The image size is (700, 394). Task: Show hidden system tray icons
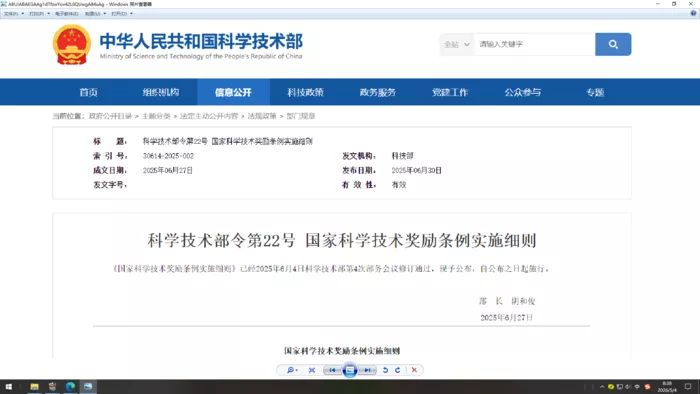pyautogui.click(x=602, y=387)
